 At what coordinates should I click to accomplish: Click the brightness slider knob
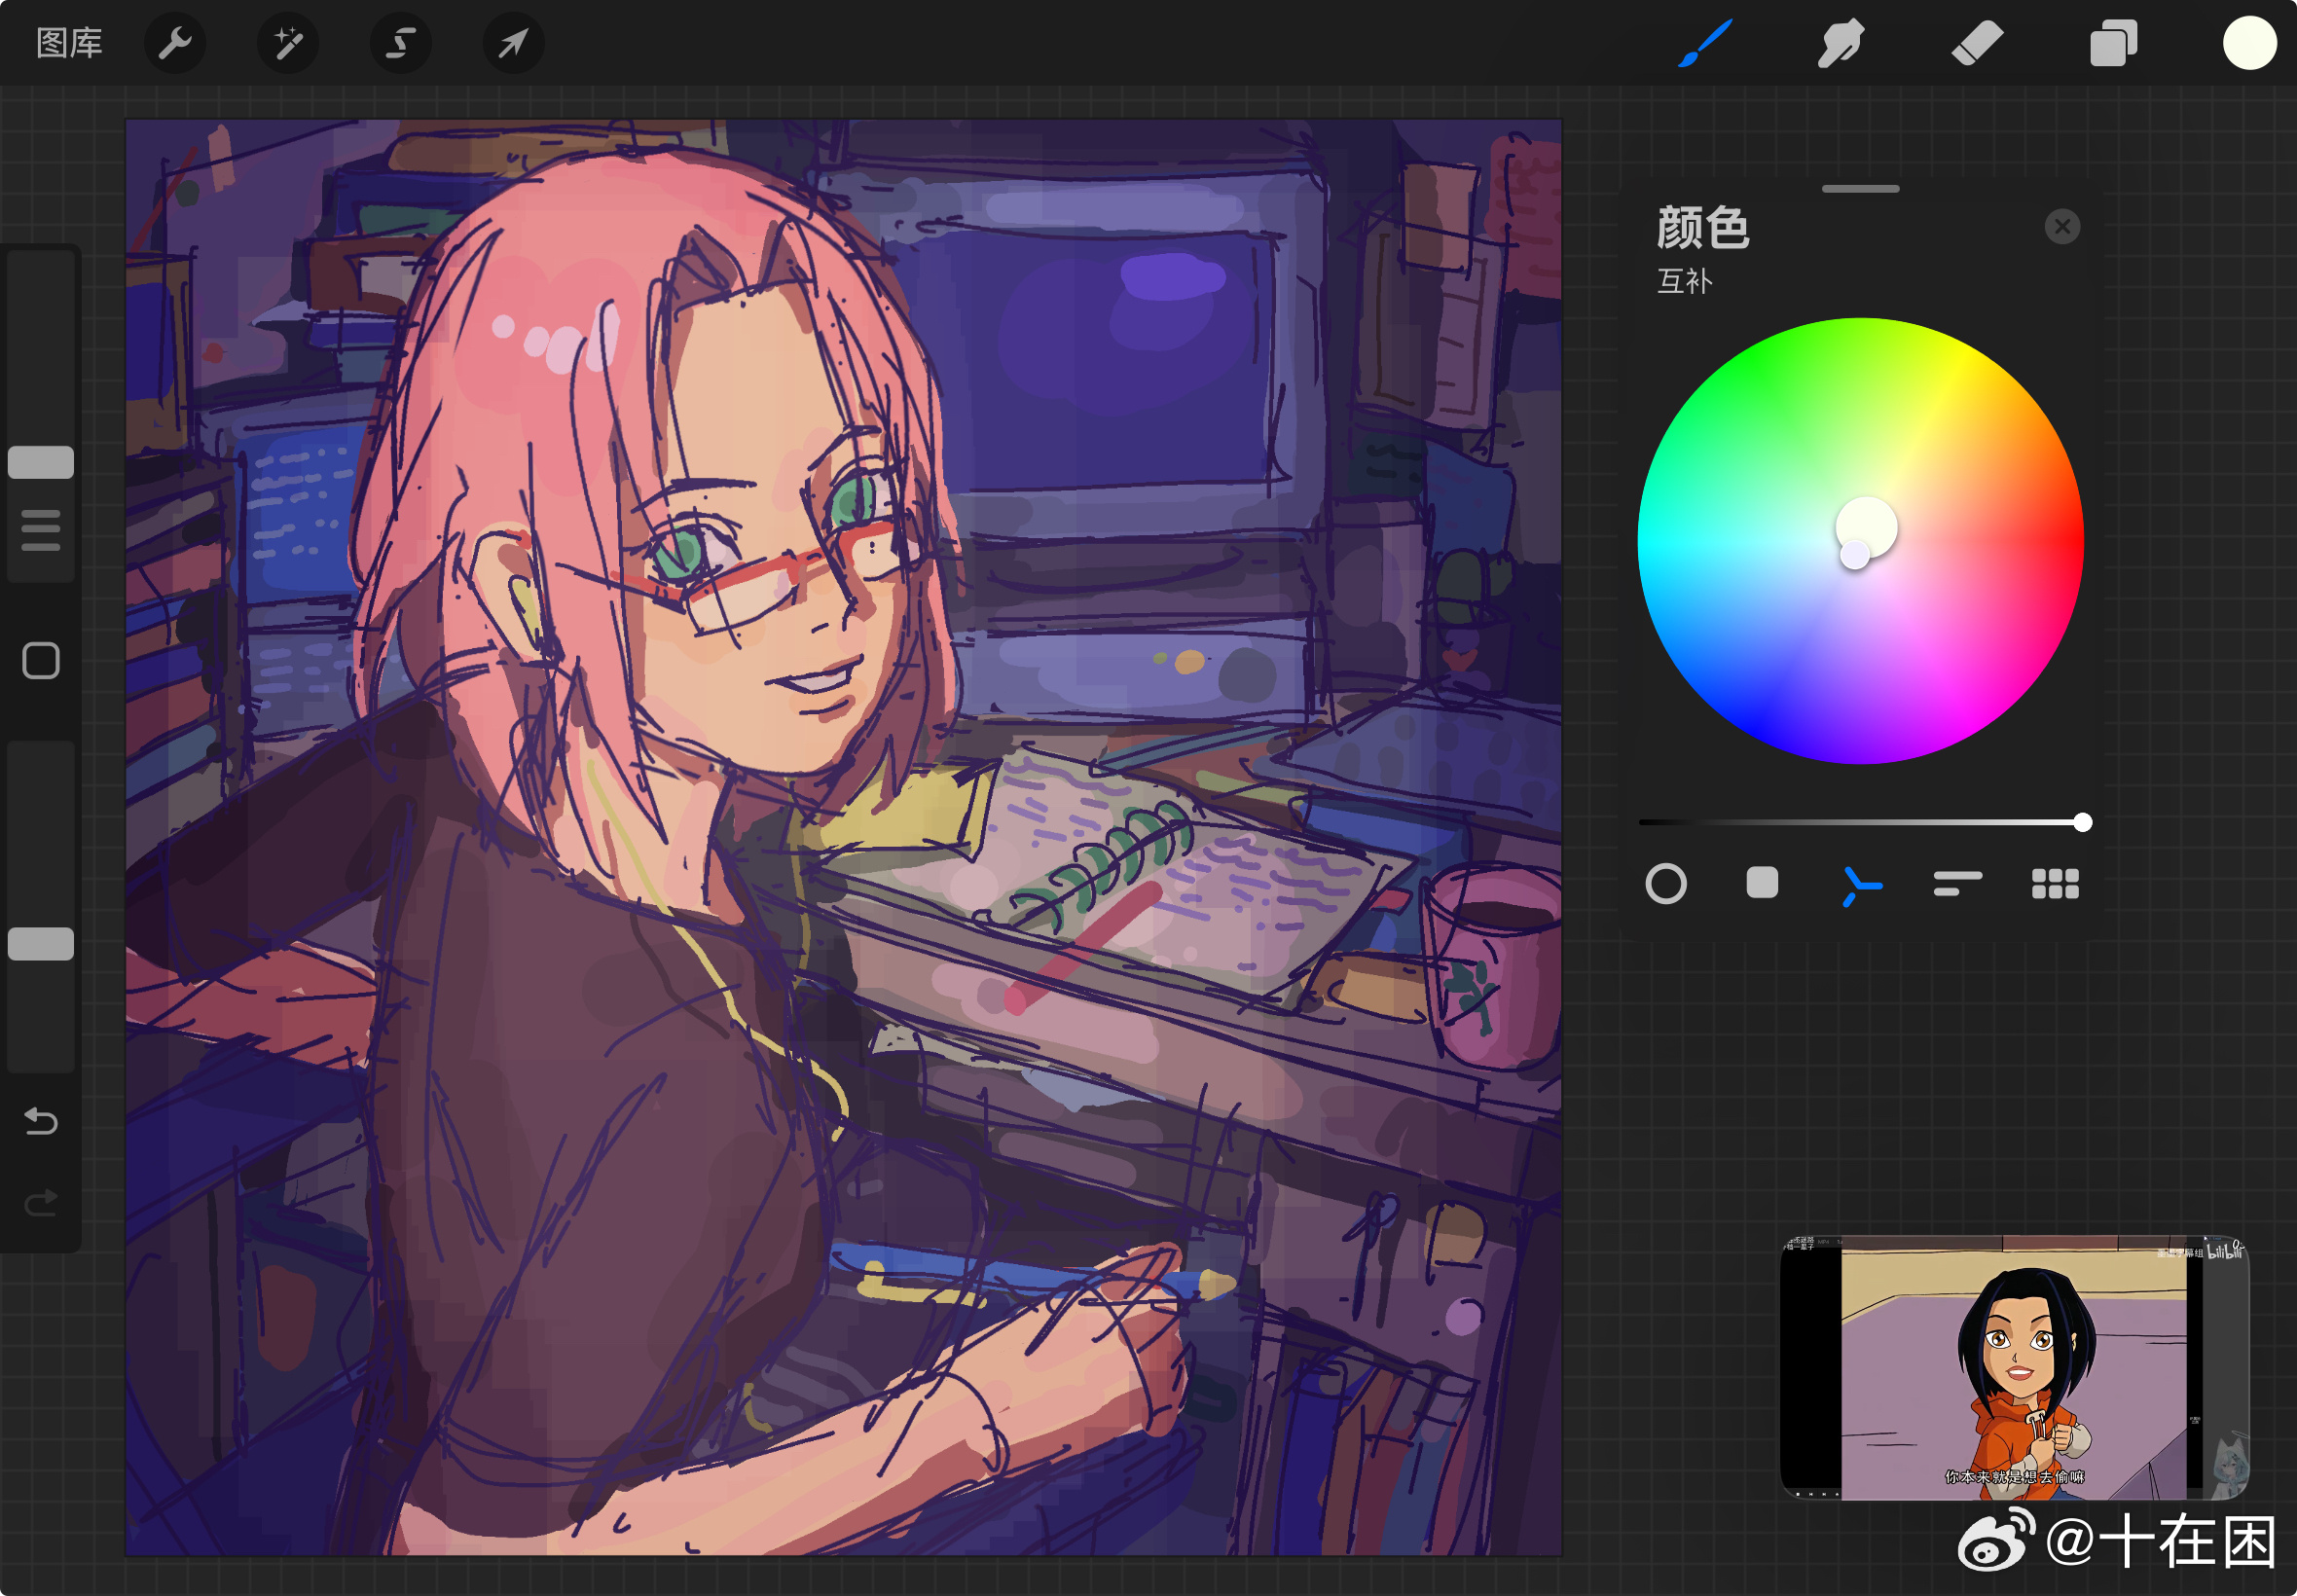2082,822
